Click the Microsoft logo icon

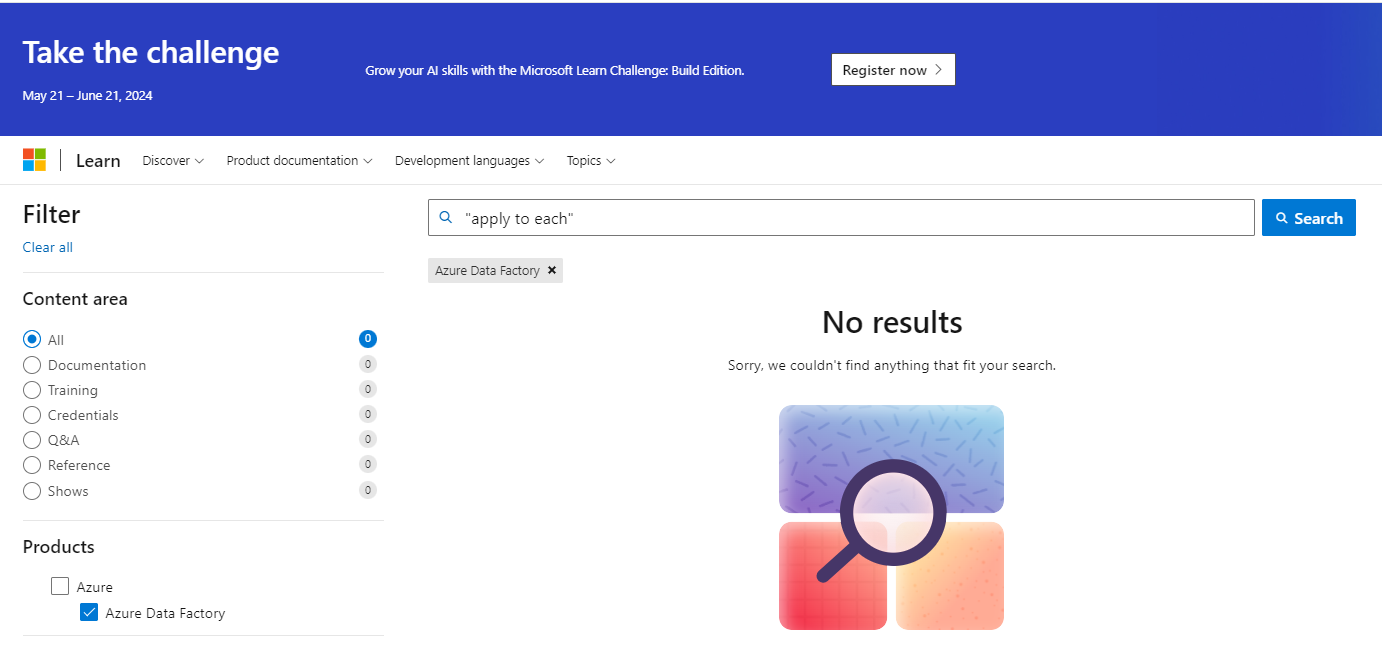click(35, 159)
